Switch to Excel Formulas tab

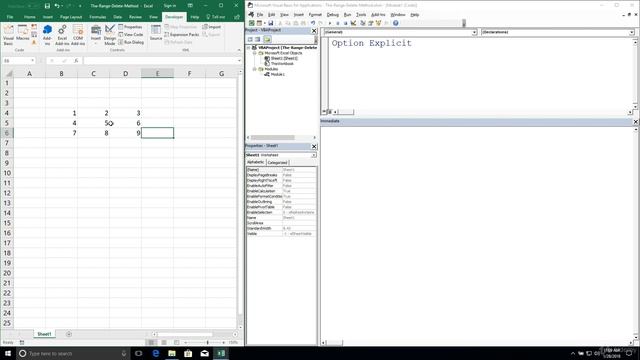(98, 17)
